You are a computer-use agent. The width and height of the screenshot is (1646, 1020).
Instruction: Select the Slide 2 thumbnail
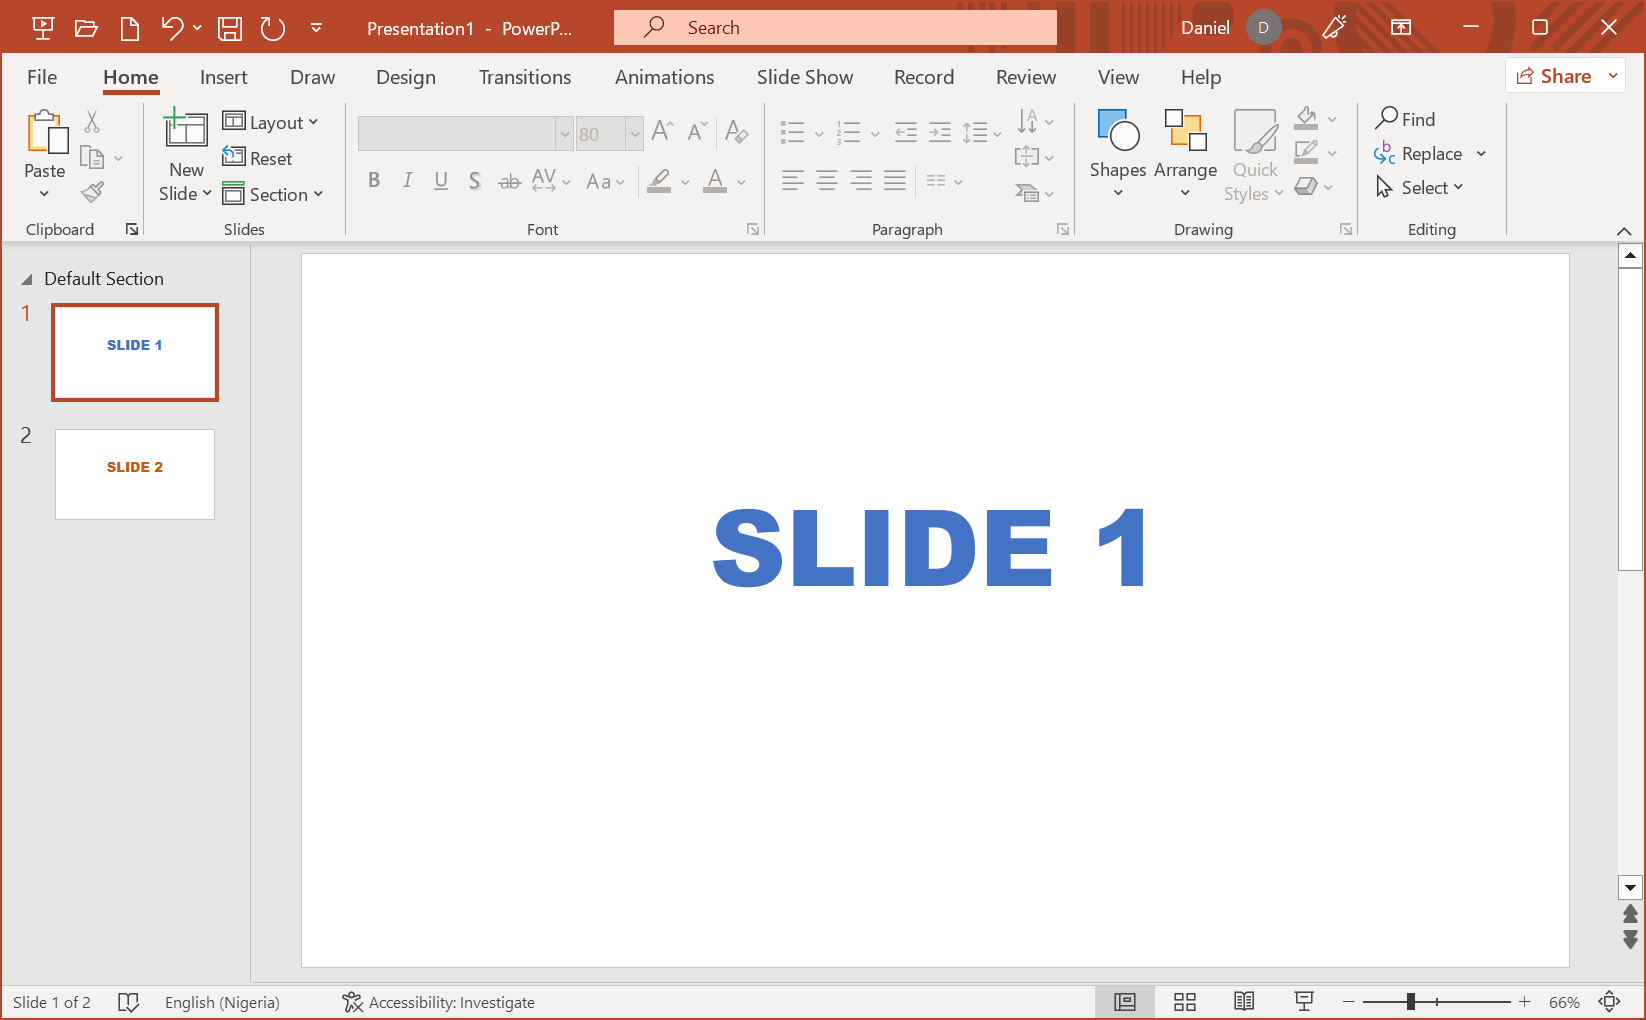(134, 474)
